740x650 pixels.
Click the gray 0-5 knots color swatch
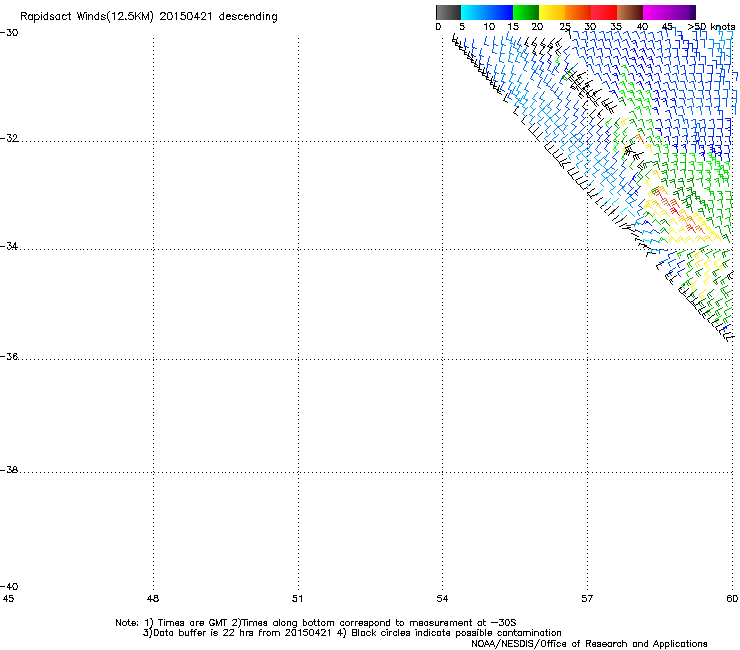click(x=448, y=12)
